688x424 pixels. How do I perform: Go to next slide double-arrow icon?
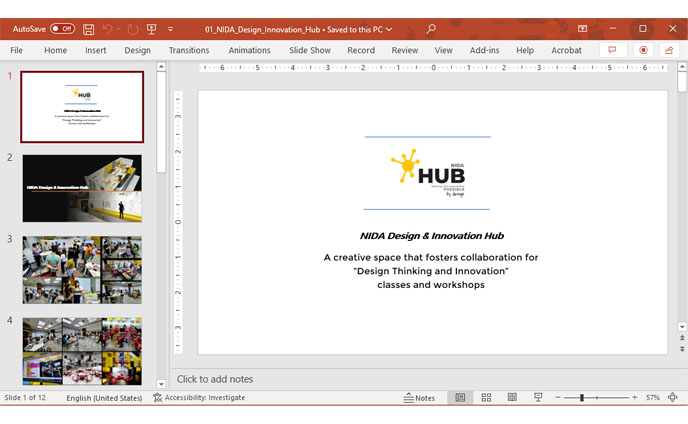(682, 349)
